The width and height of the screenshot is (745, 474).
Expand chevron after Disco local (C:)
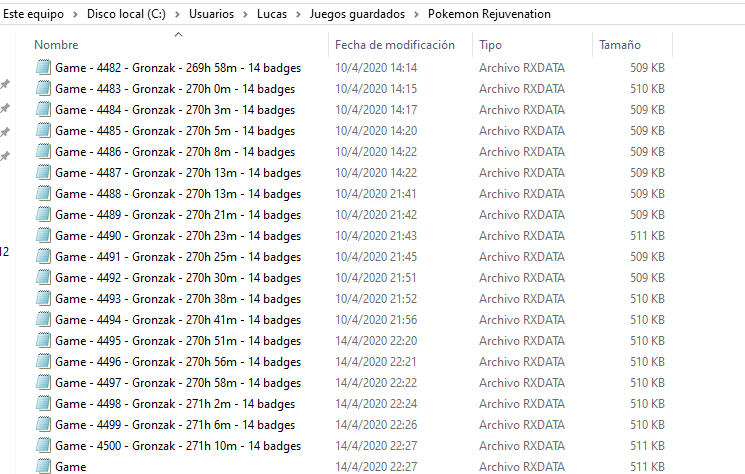tap(177, 14)
